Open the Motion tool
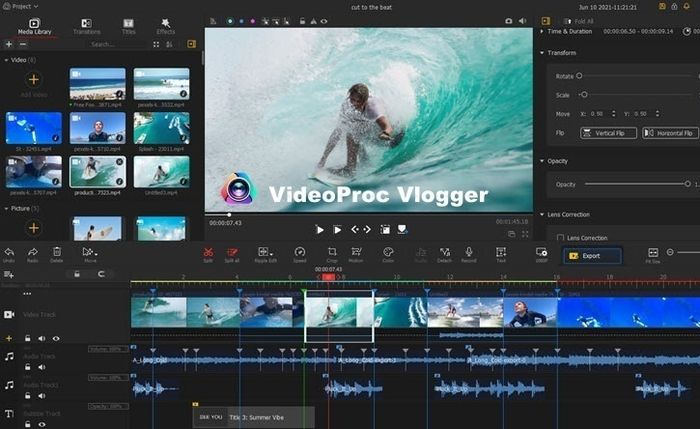 click(x=356, y=255)
